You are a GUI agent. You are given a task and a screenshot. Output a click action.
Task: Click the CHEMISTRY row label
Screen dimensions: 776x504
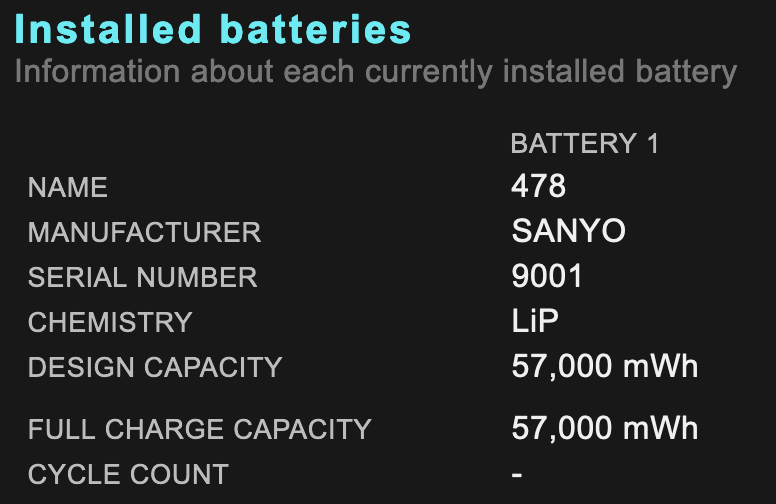110,322
